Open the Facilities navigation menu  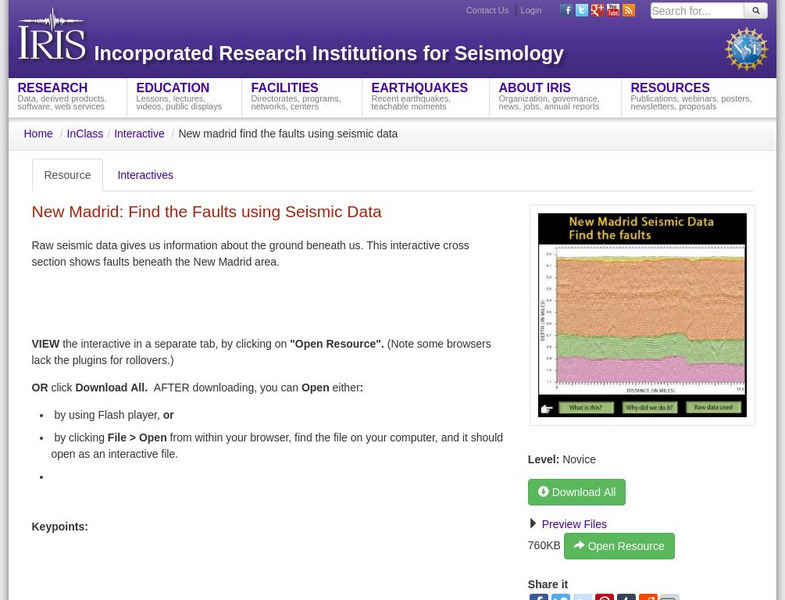284,88
